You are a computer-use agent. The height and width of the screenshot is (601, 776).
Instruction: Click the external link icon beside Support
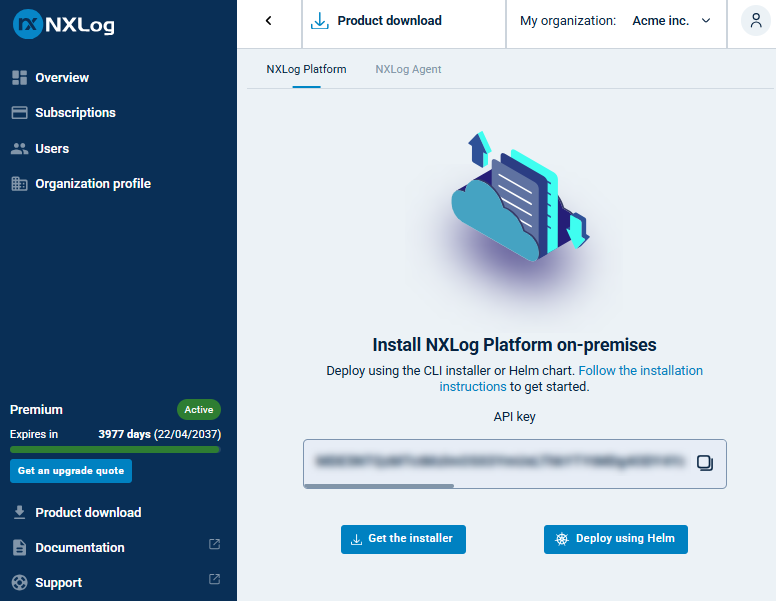tap(214, 579)
